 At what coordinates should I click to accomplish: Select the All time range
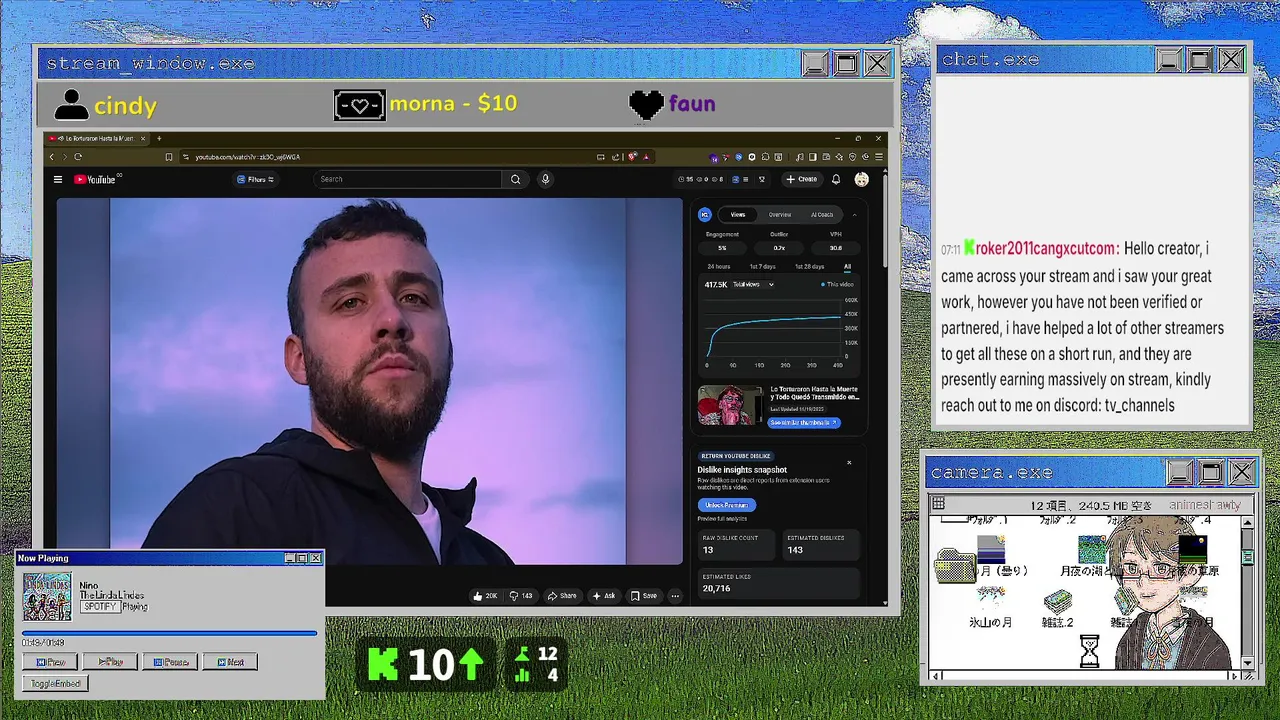point(847,267)
